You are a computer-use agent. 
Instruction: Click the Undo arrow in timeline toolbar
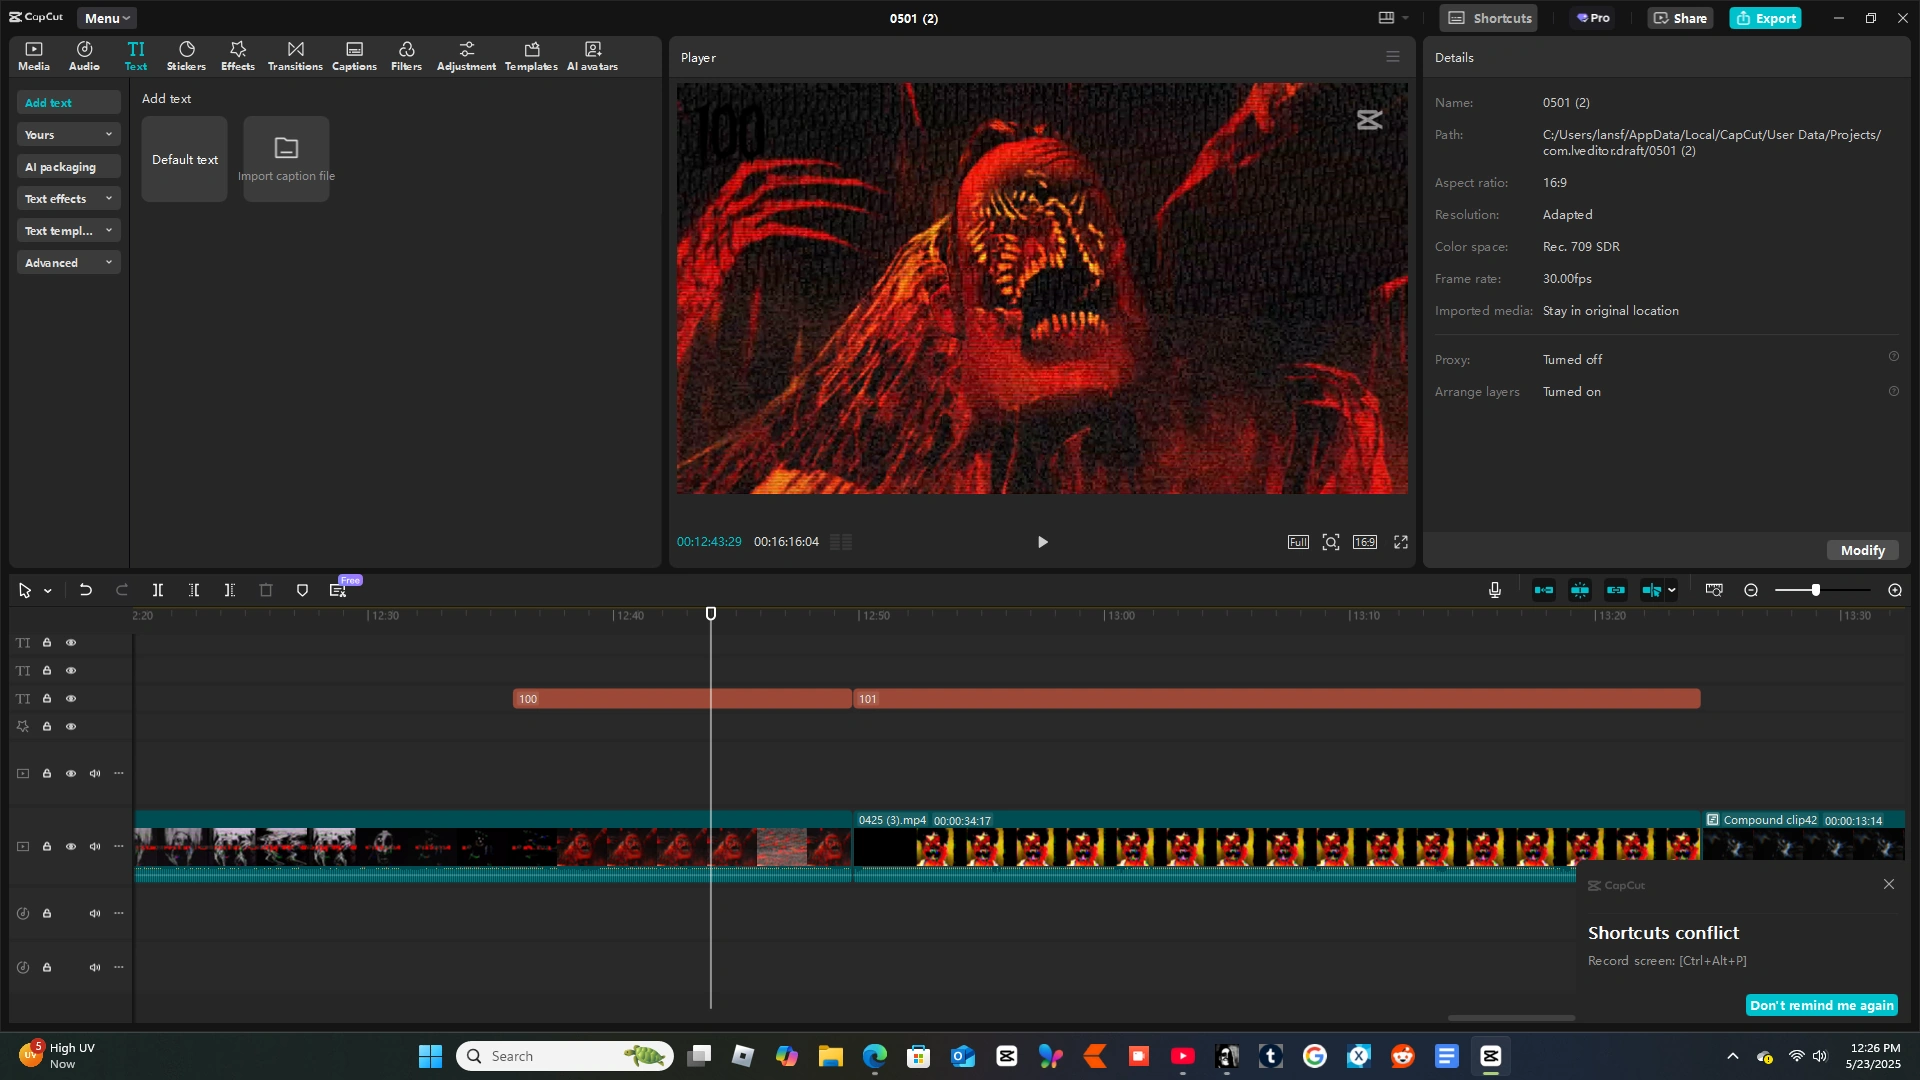(86, 591)
